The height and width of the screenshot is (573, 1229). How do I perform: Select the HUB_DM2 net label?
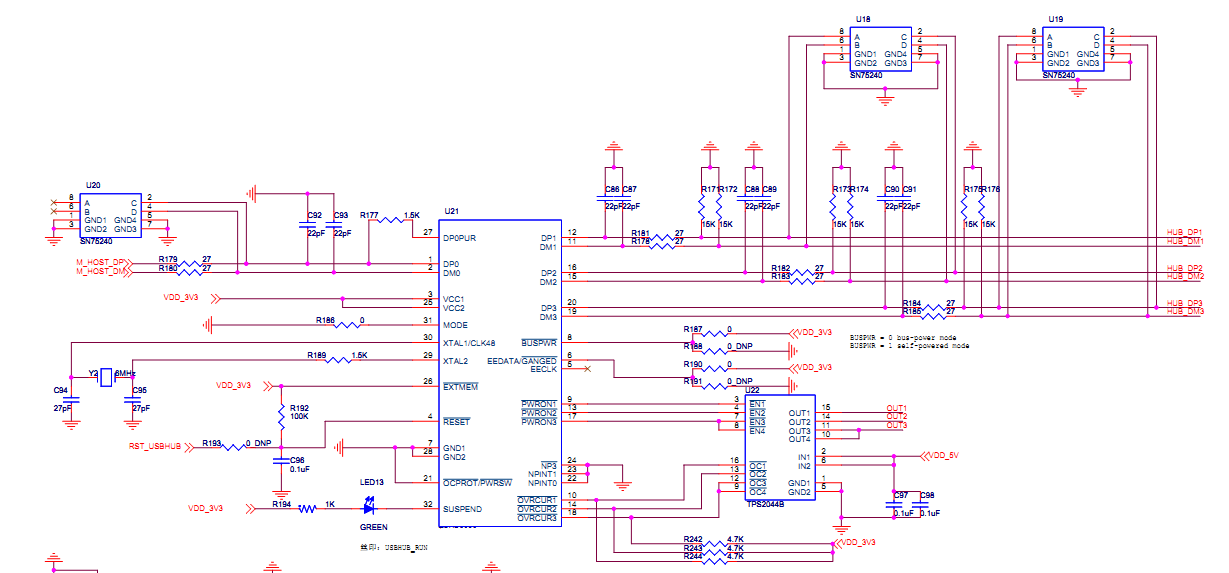coord(1185,276)
